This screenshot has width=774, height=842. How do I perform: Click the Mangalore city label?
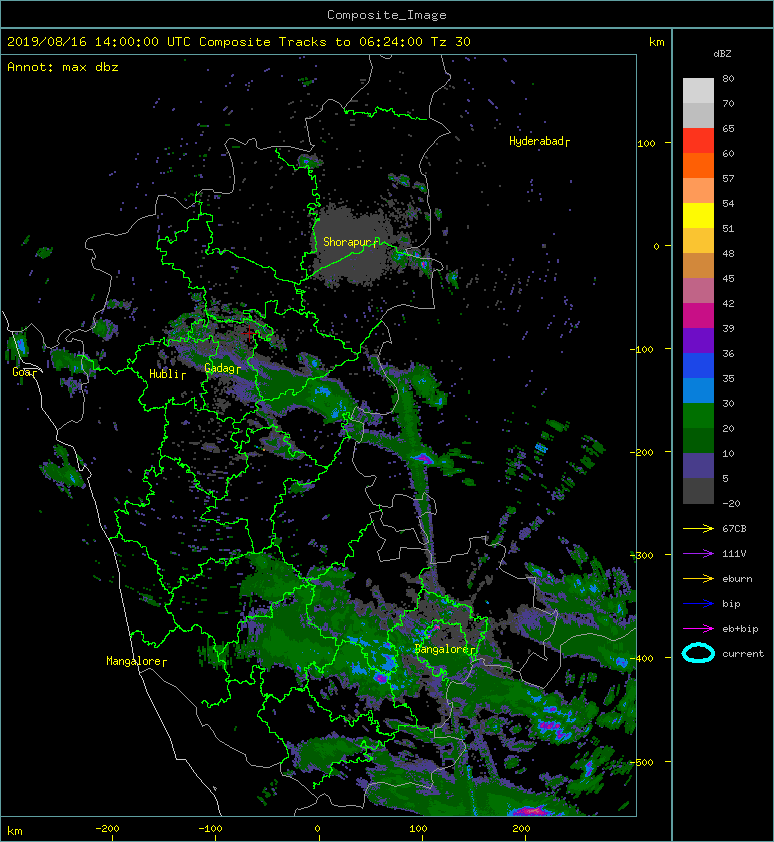click(x=136, y=661)
